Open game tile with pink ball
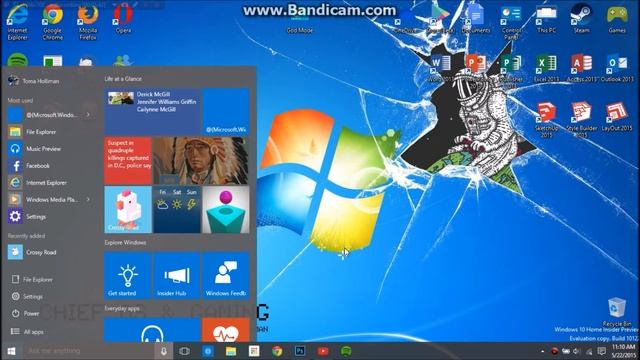This screenshot has width=640, height=360. pos(226,209)
